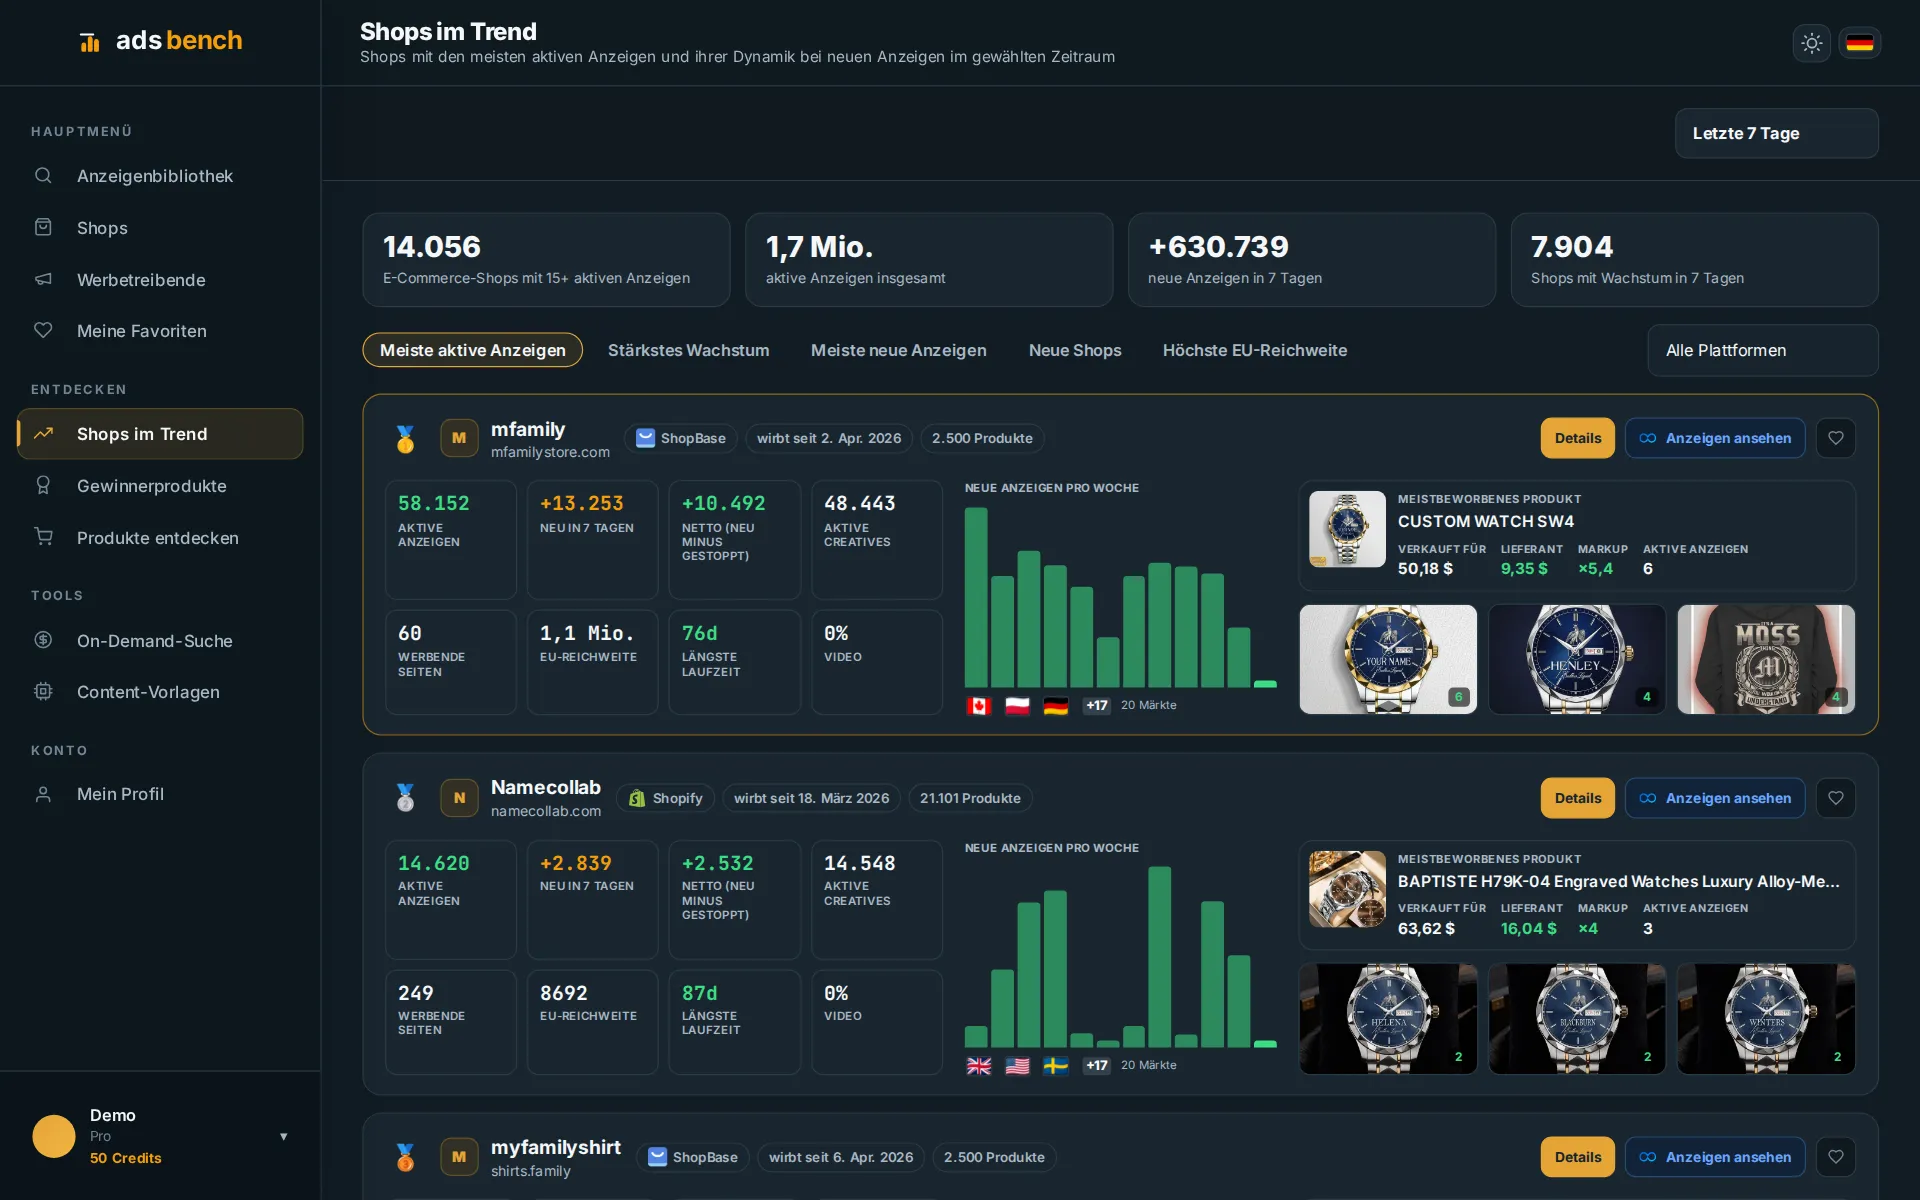Open the Alle Plattformen filter dropdown
This screenshot has height=1200, width=1920.
(x=1762, y=350)
